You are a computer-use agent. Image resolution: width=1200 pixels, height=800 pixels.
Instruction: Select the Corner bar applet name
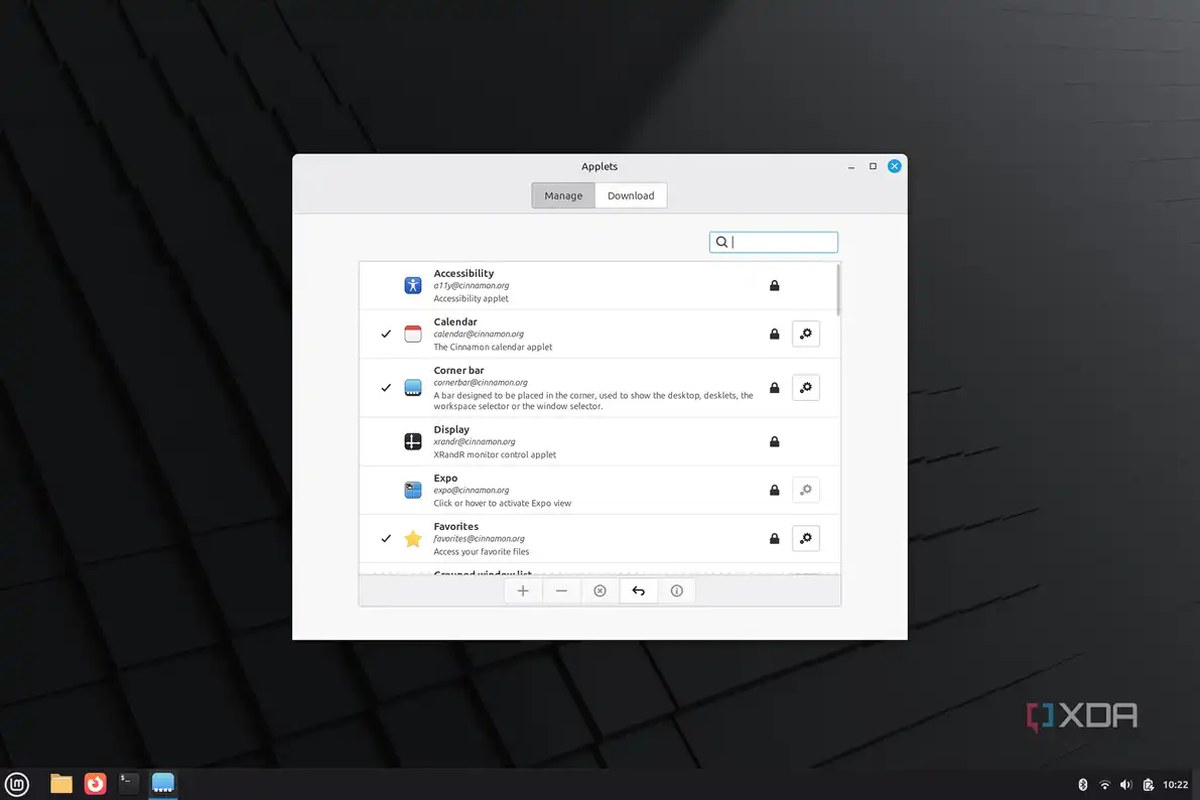tap(459, 370)
